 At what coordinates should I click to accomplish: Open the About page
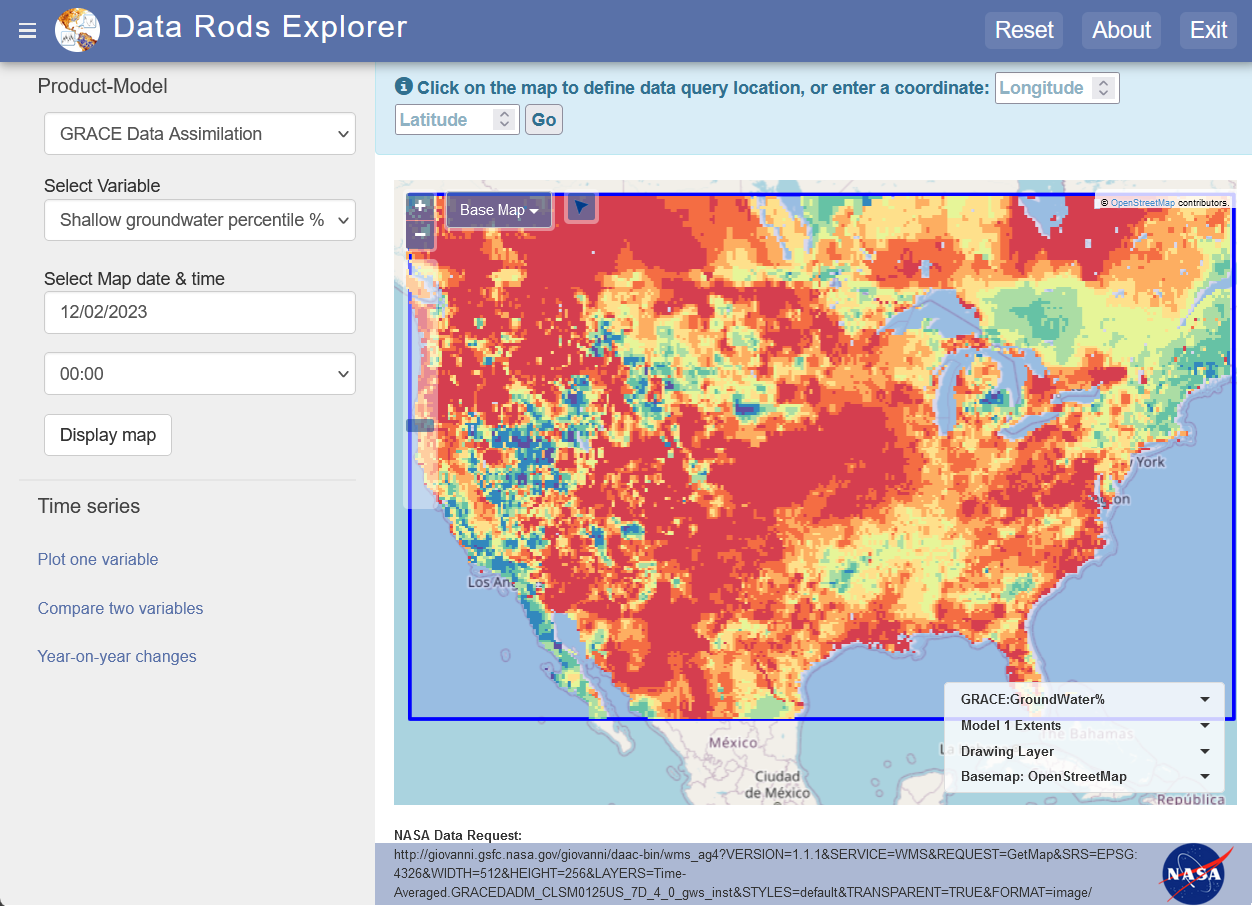coord(1121,30)
